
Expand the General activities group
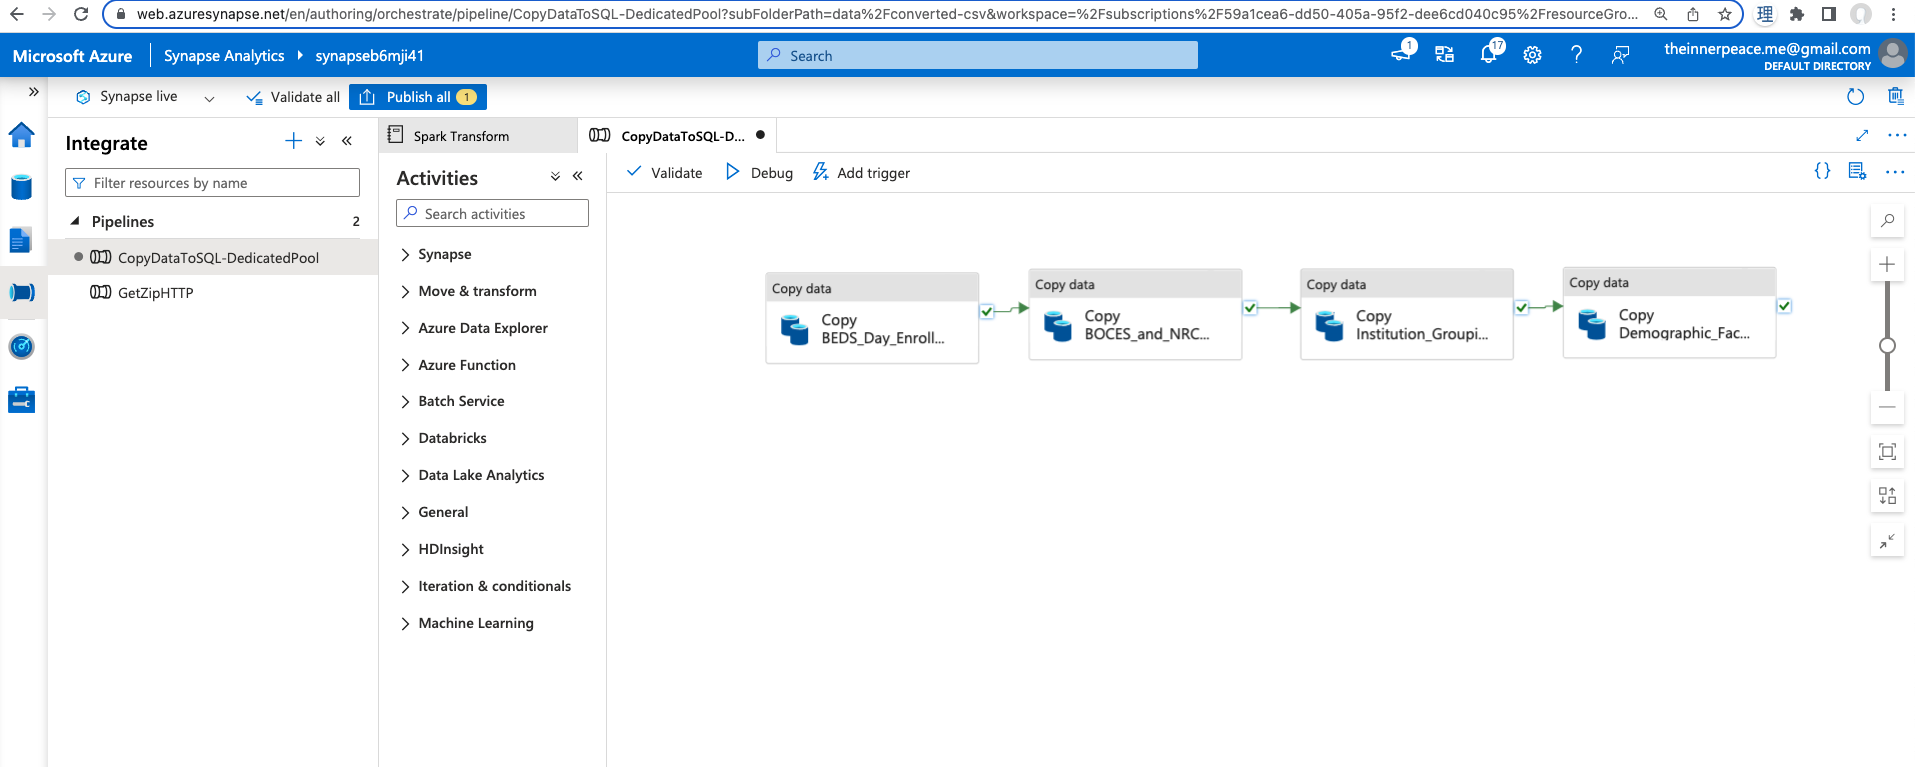click(x=405, y=513)
